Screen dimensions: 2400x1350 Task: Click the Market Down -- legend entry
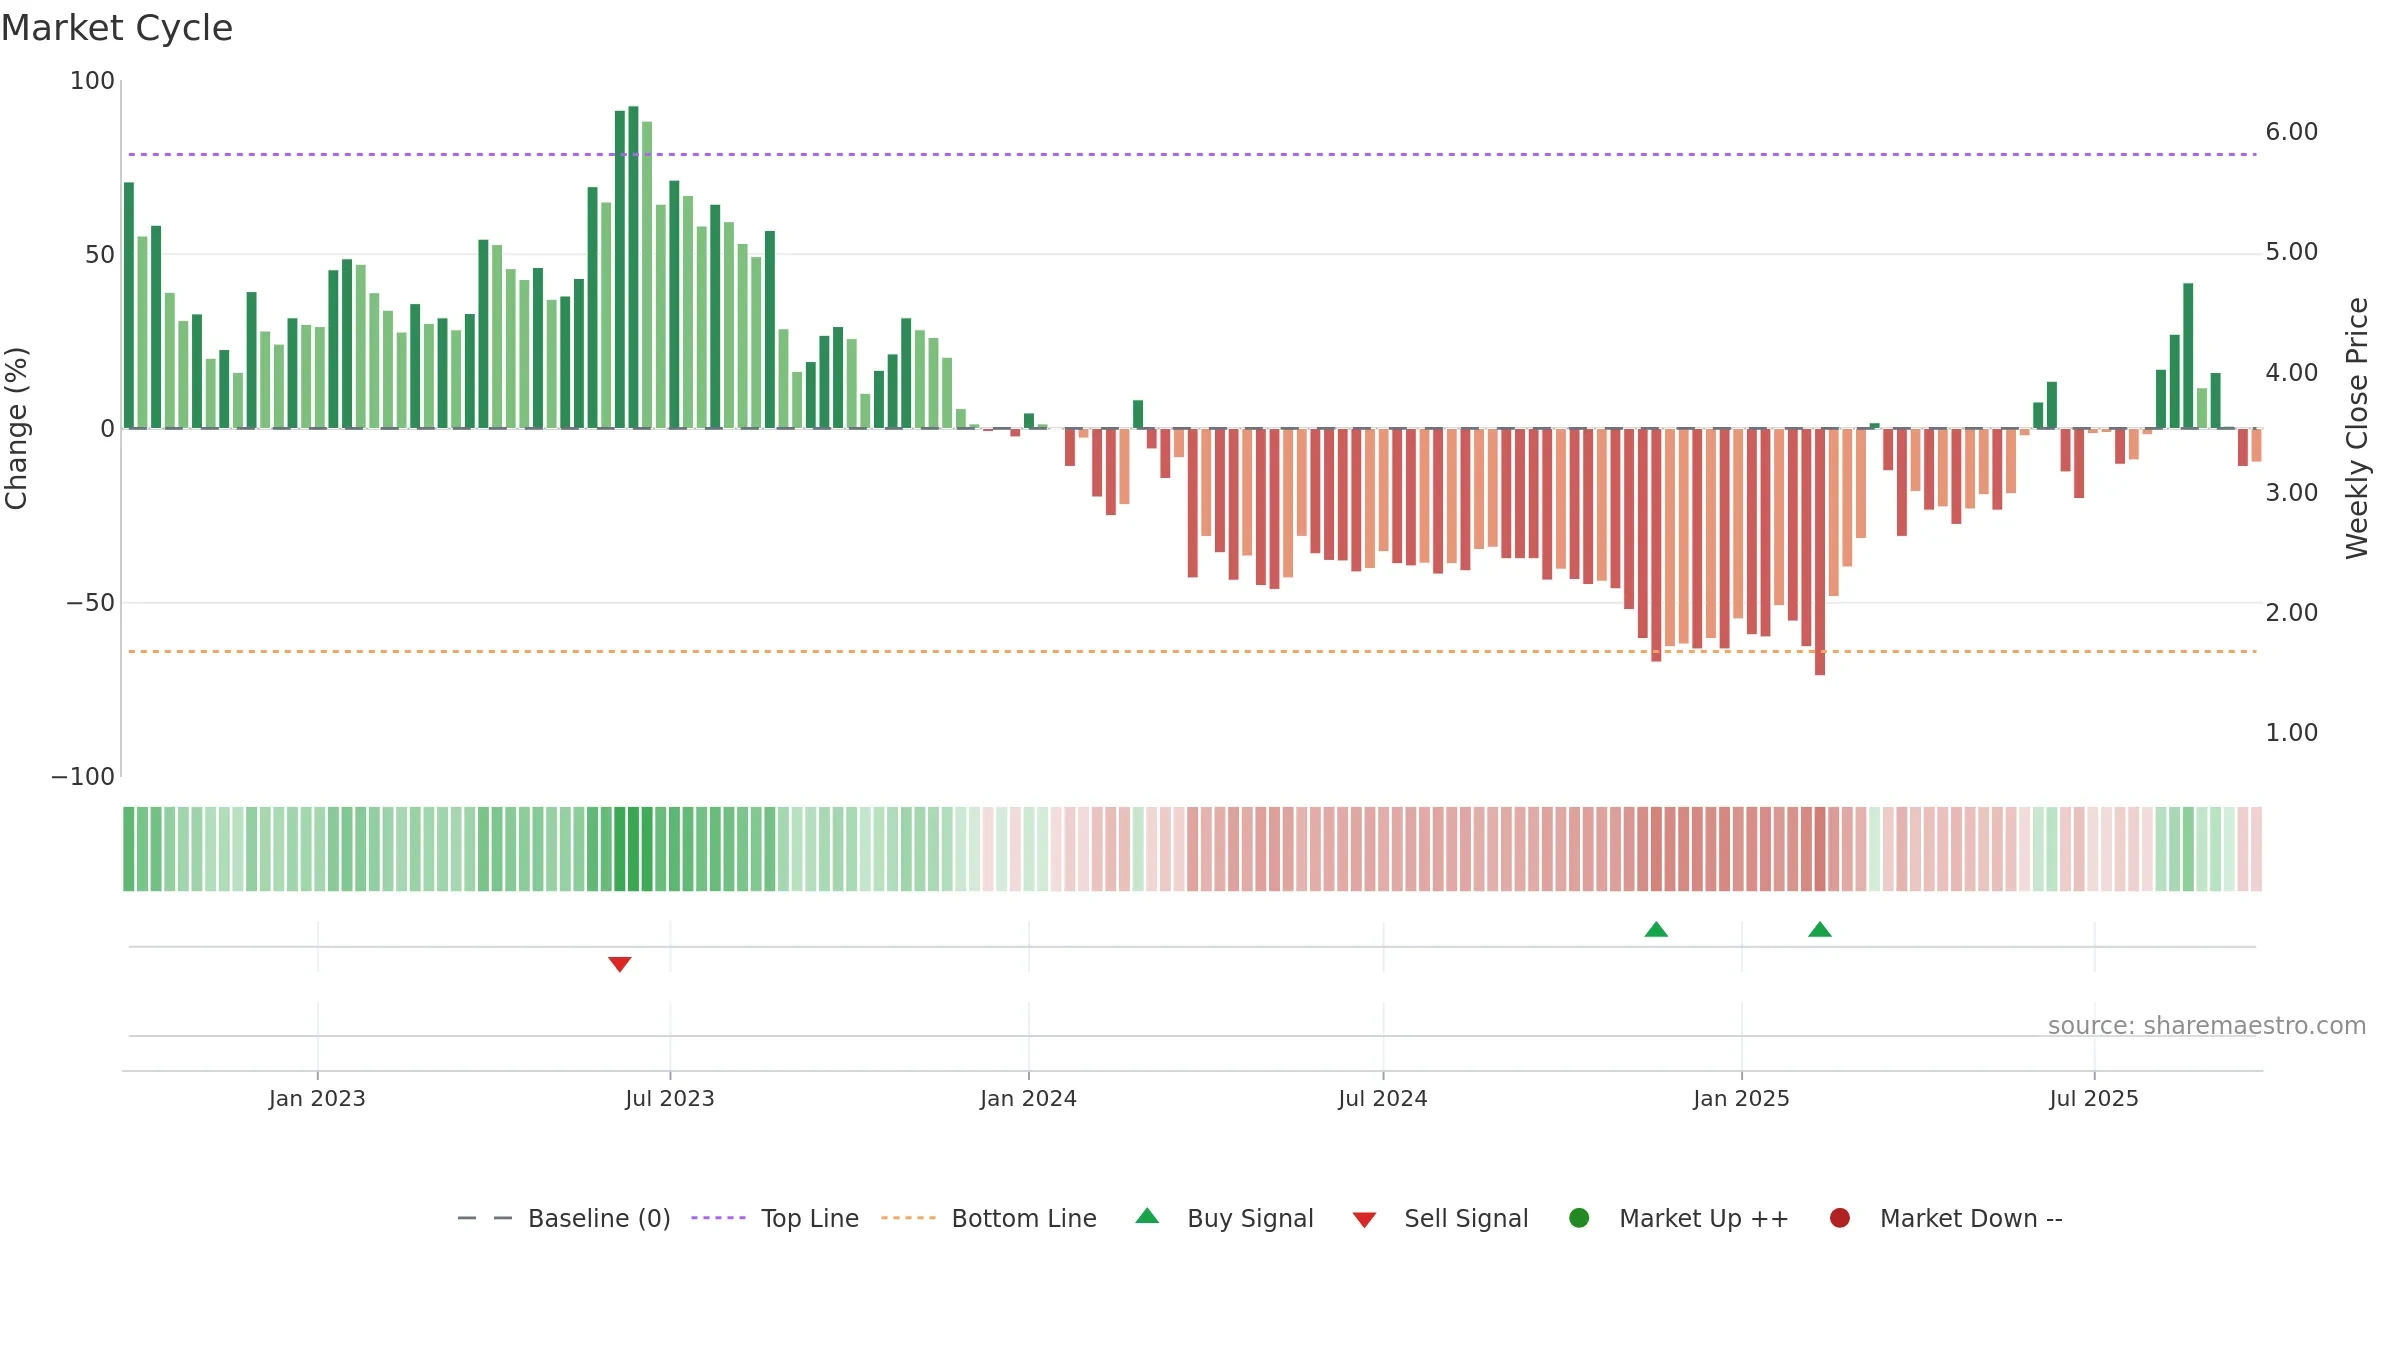(1945, 1218)
